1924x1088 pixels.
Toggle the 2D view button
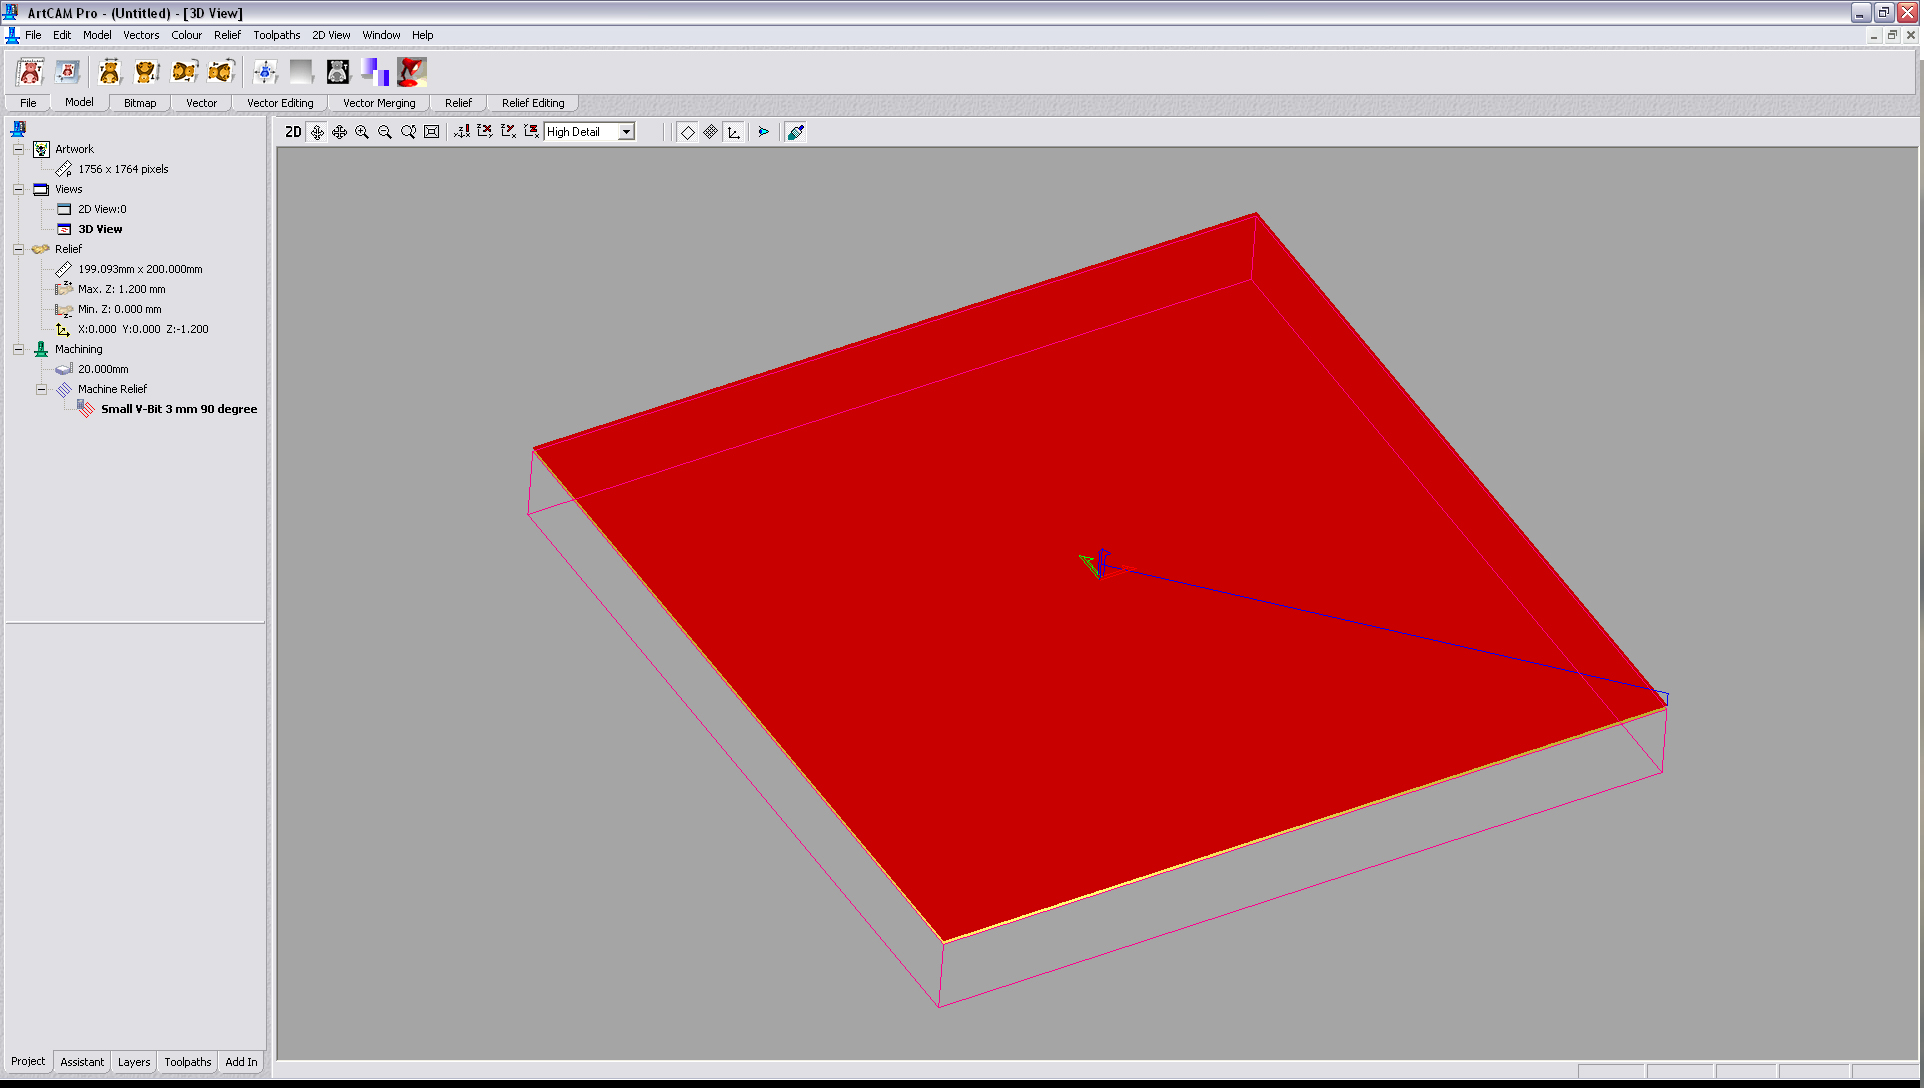point(293,132)
